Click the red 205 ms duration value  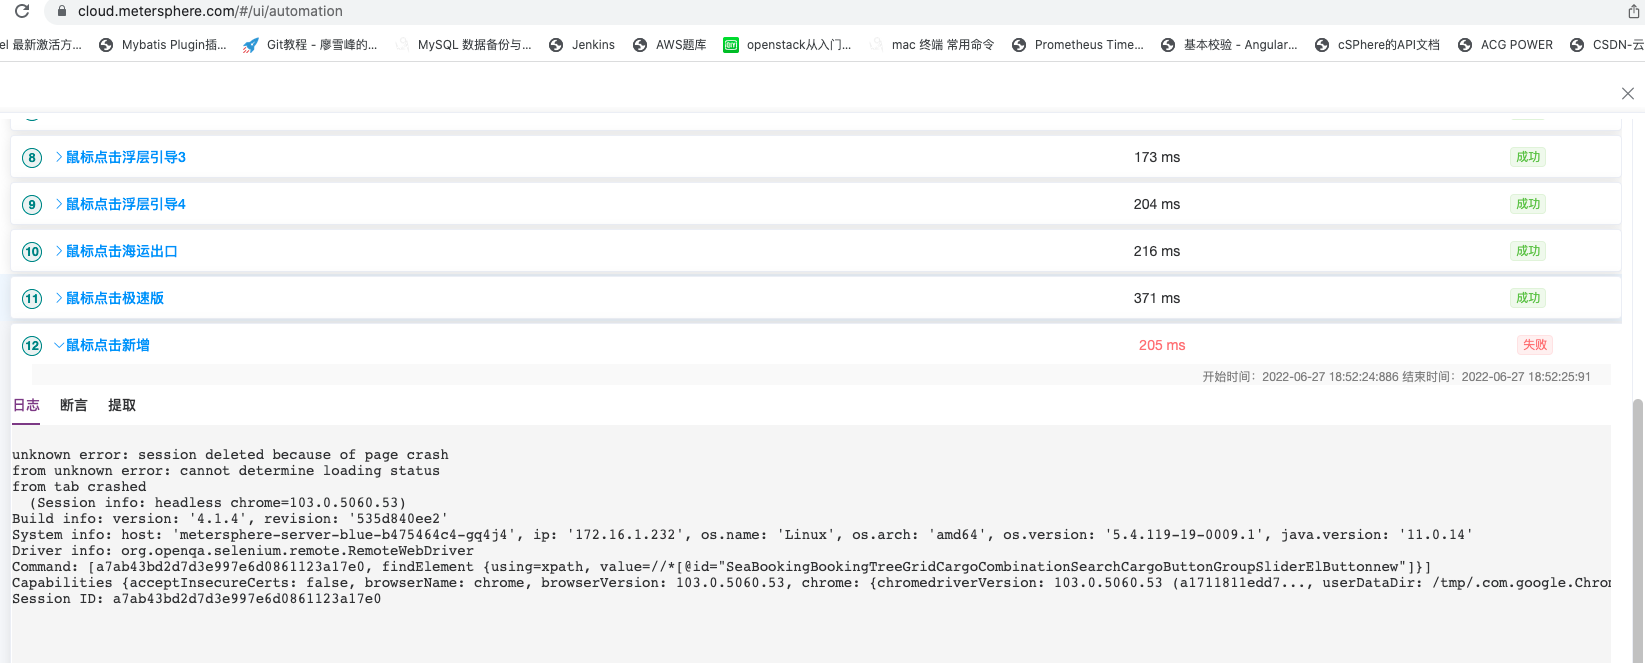tap(1162, 345)
